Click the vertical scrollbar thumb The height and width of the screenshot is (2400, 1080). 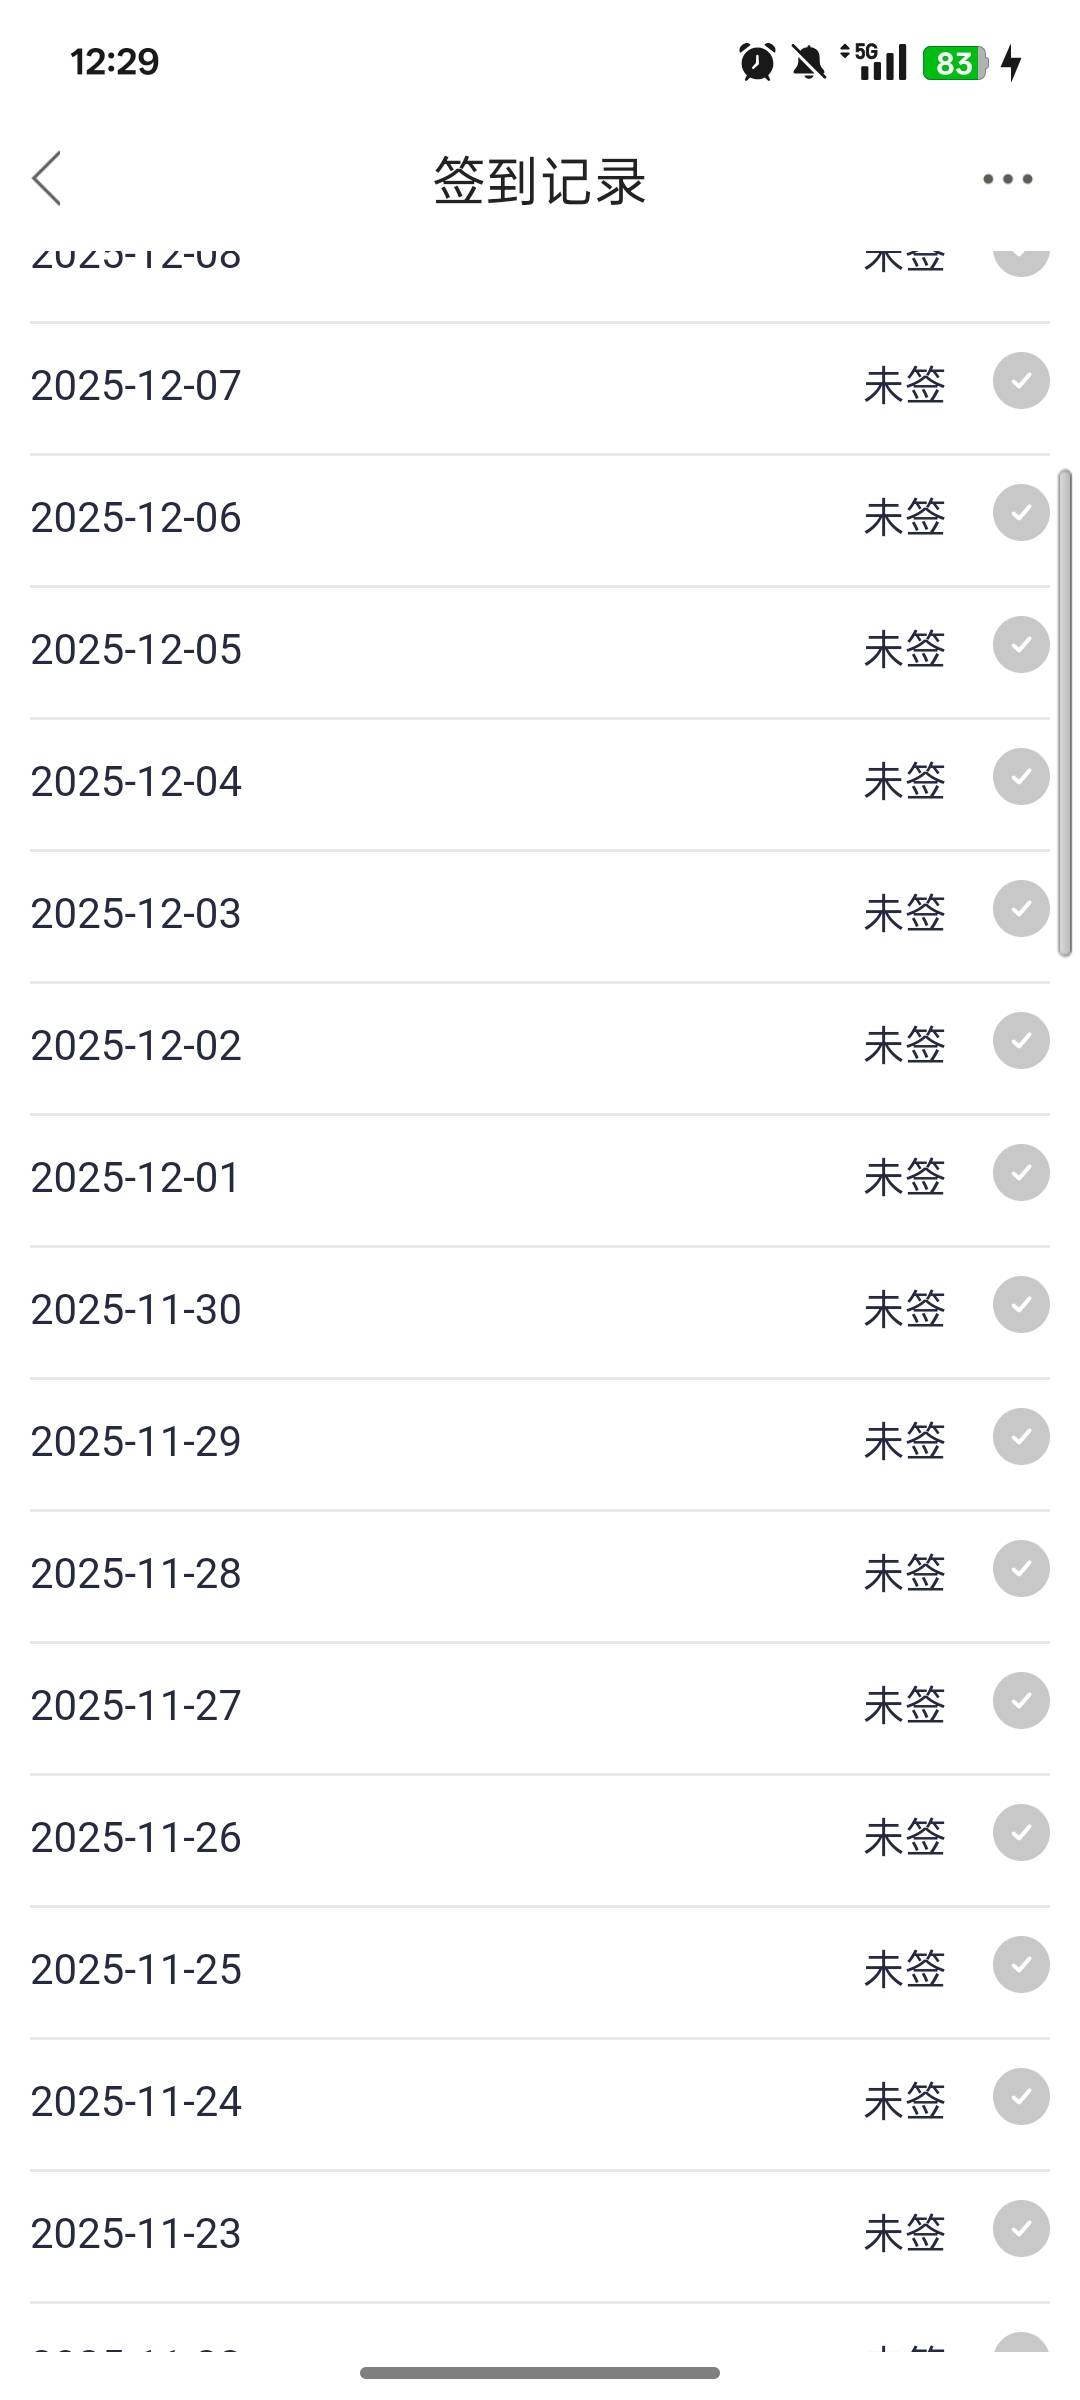[x=1065, y=712]
